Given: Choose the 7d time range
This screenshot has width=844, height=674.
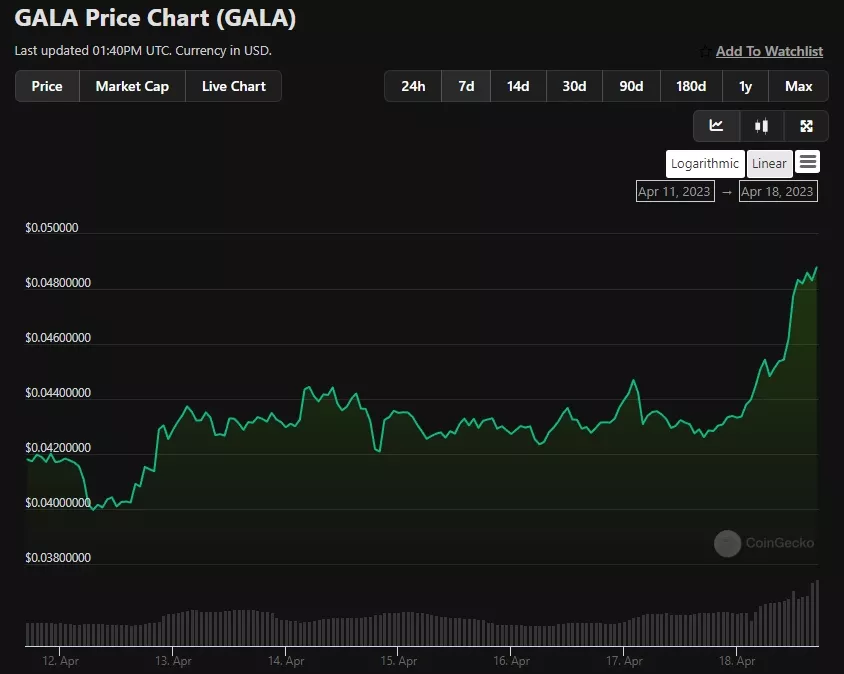Looking at the screenshot, I should pos(466,86).
